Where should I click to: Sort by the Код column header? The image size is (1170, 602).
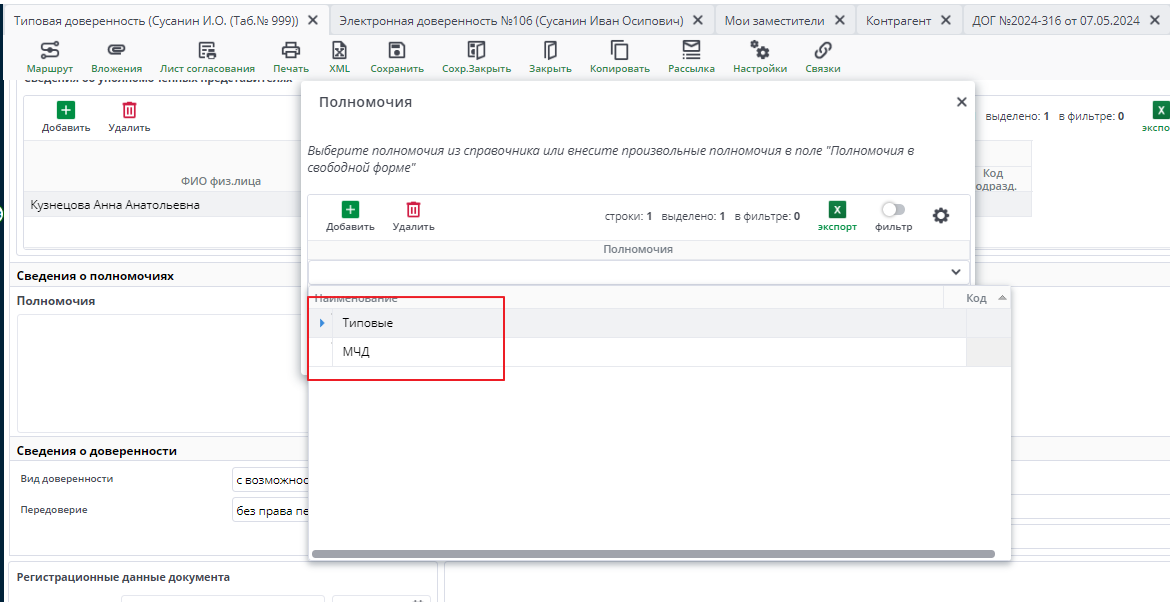pyautogui.click(x=976, y=298)
